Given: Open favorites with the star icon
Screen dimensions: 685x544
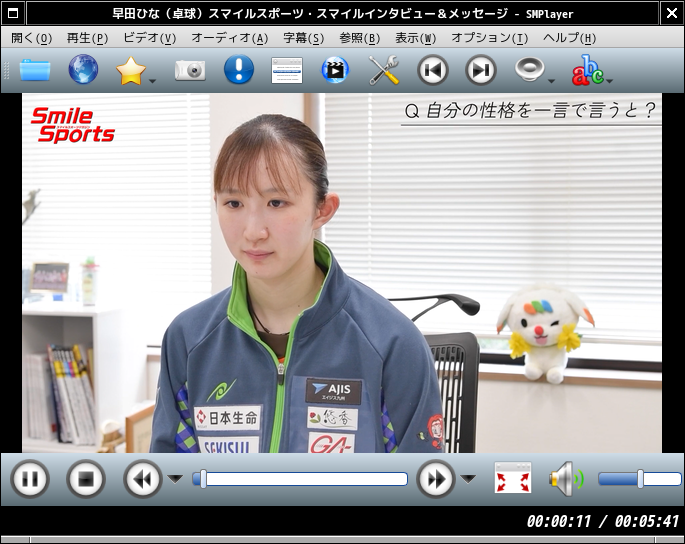Looking at the screenshot, I should (x=131, y=70).
